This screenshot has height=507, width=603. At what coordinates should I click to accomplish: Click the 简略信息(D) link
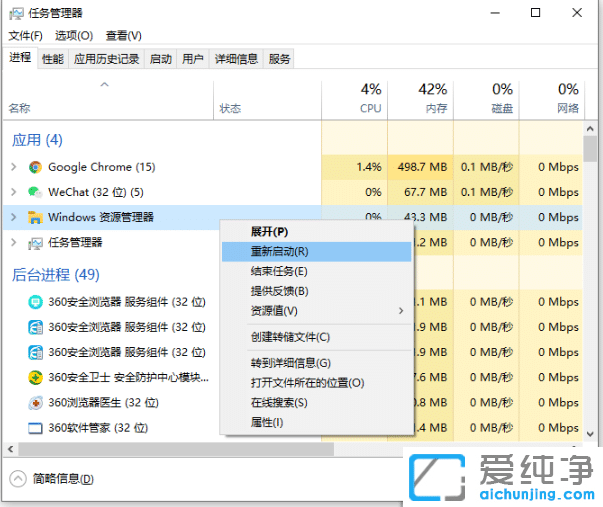pos(63,479)
